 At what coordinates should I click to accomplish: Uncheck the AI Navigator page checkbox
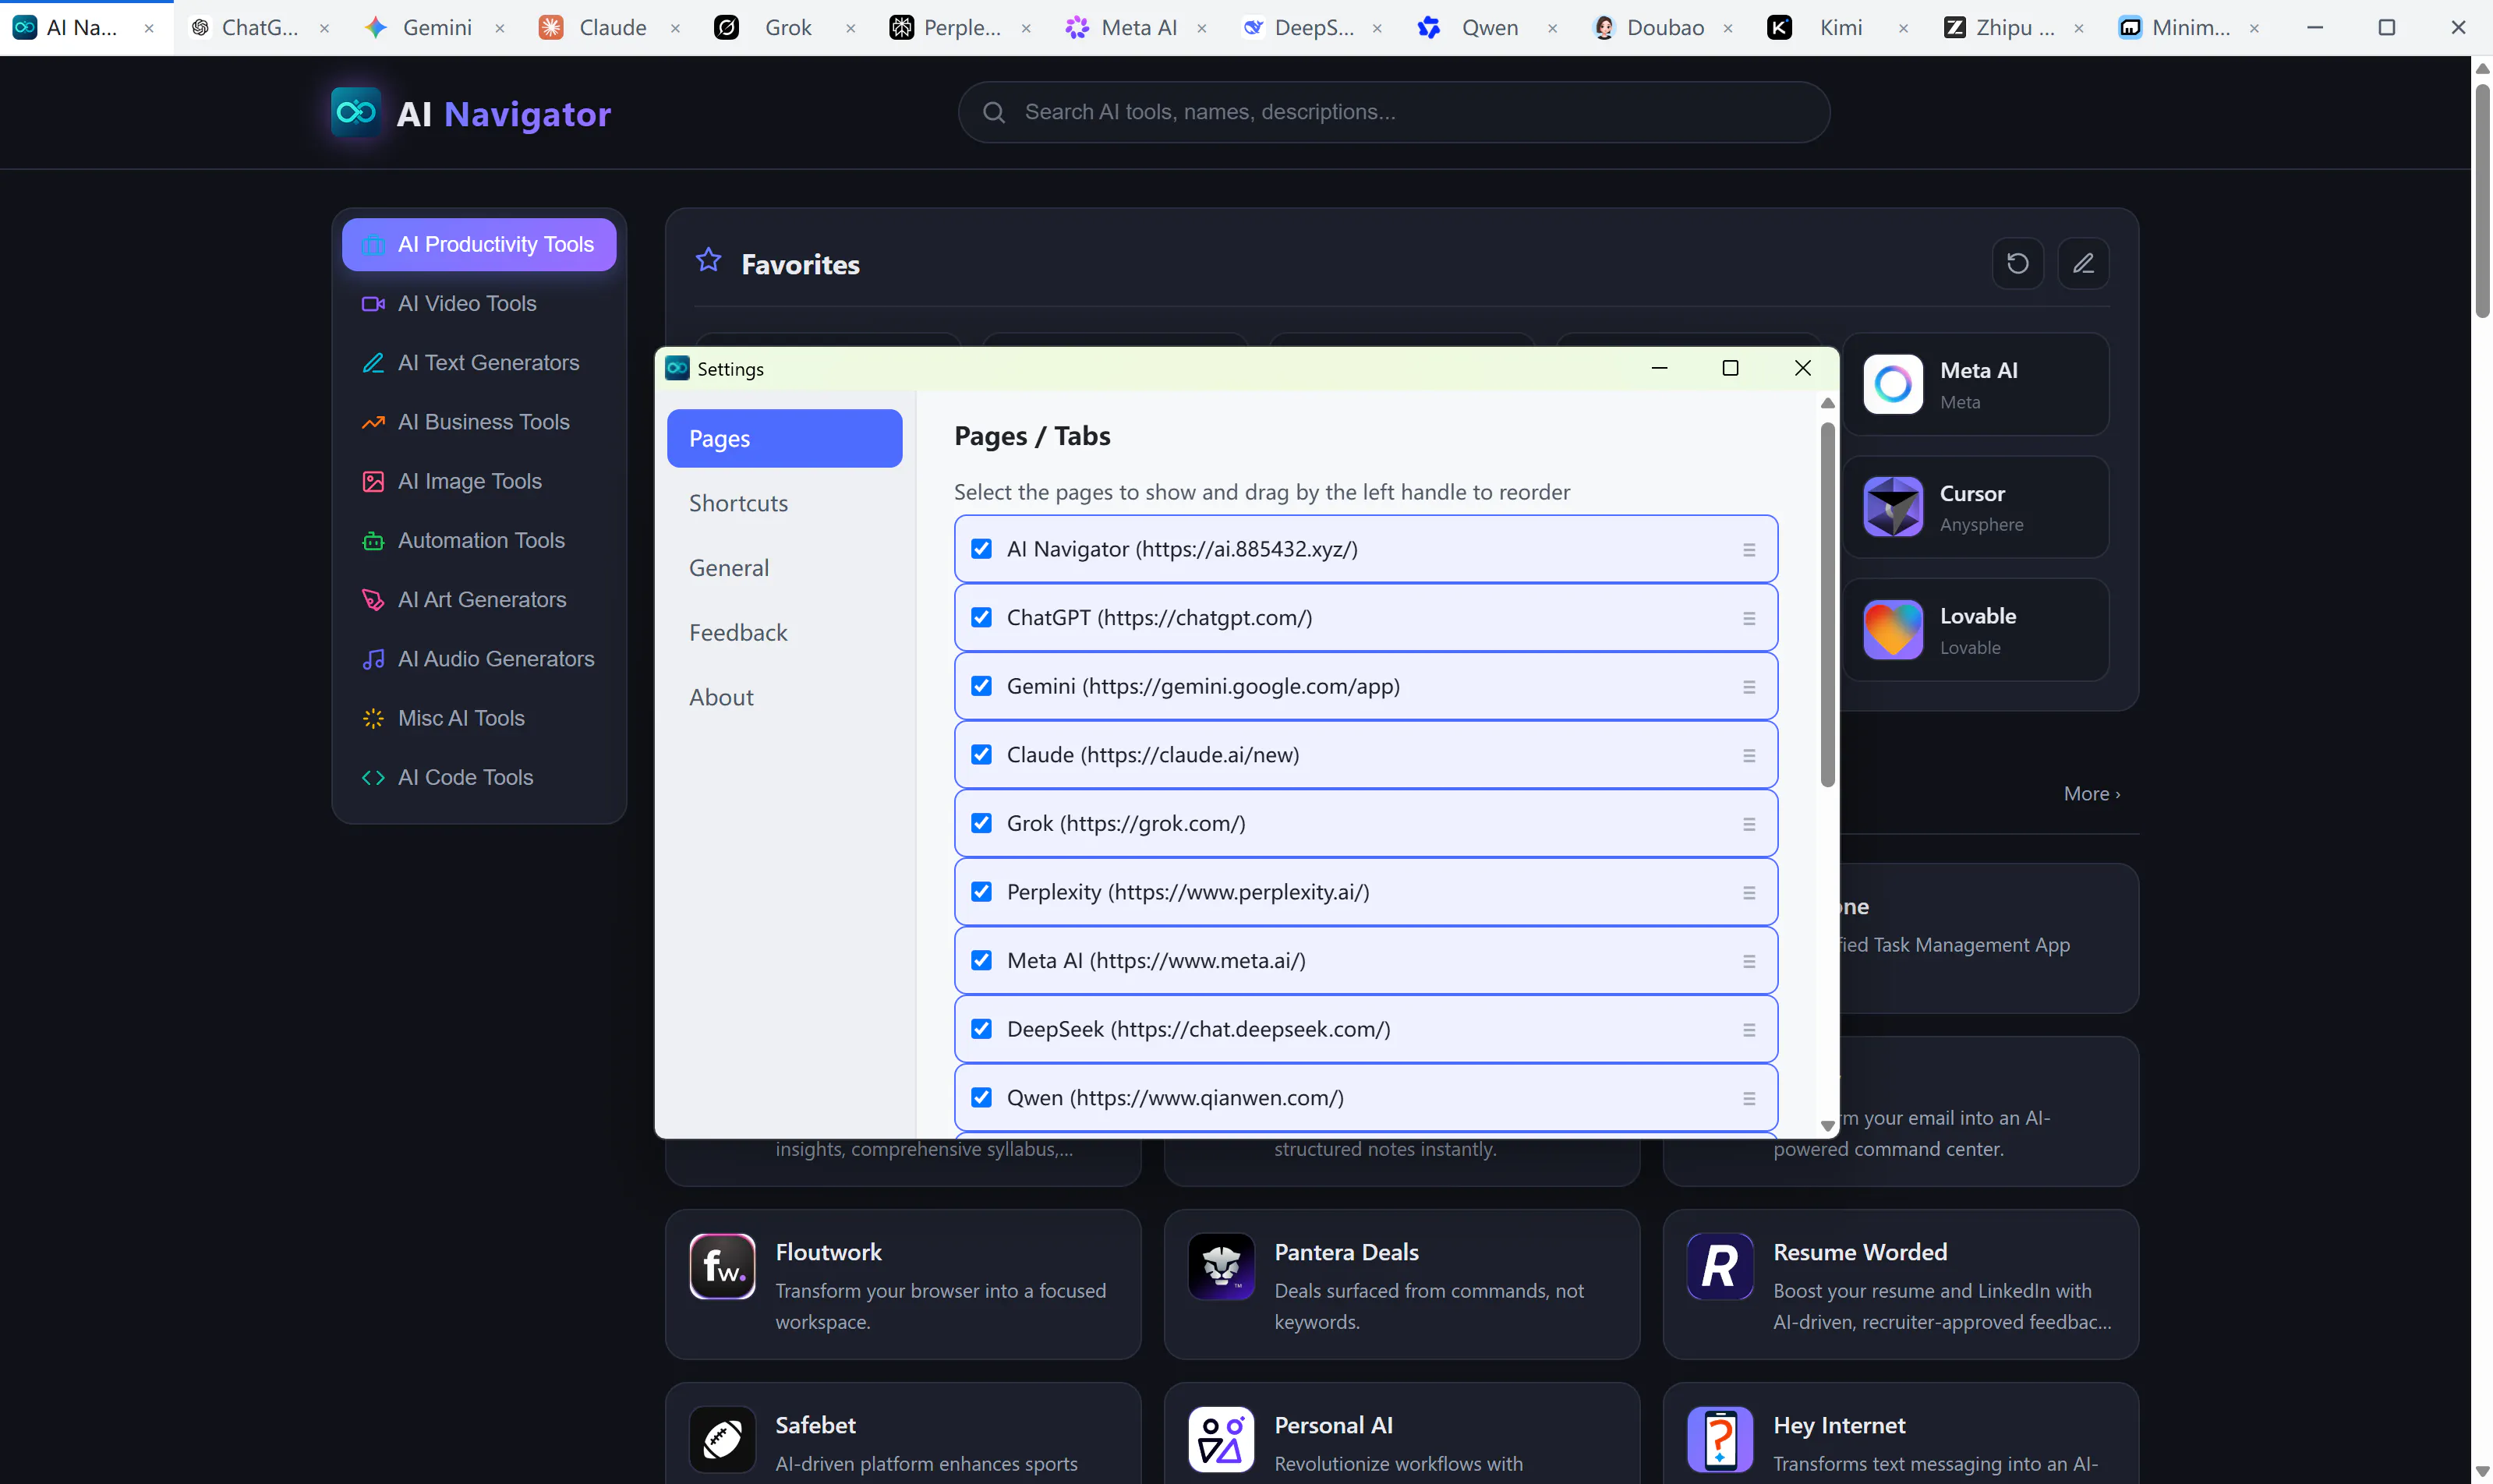click(x=982, y=549)
